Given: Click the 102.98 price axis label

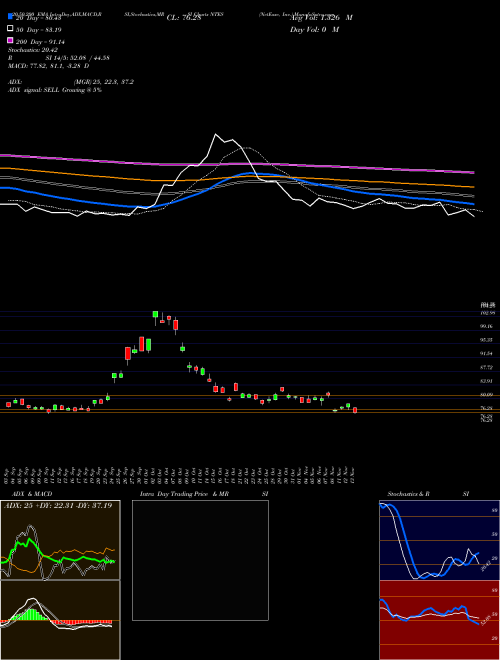Looking at the screenshot, I should point(487,312).
